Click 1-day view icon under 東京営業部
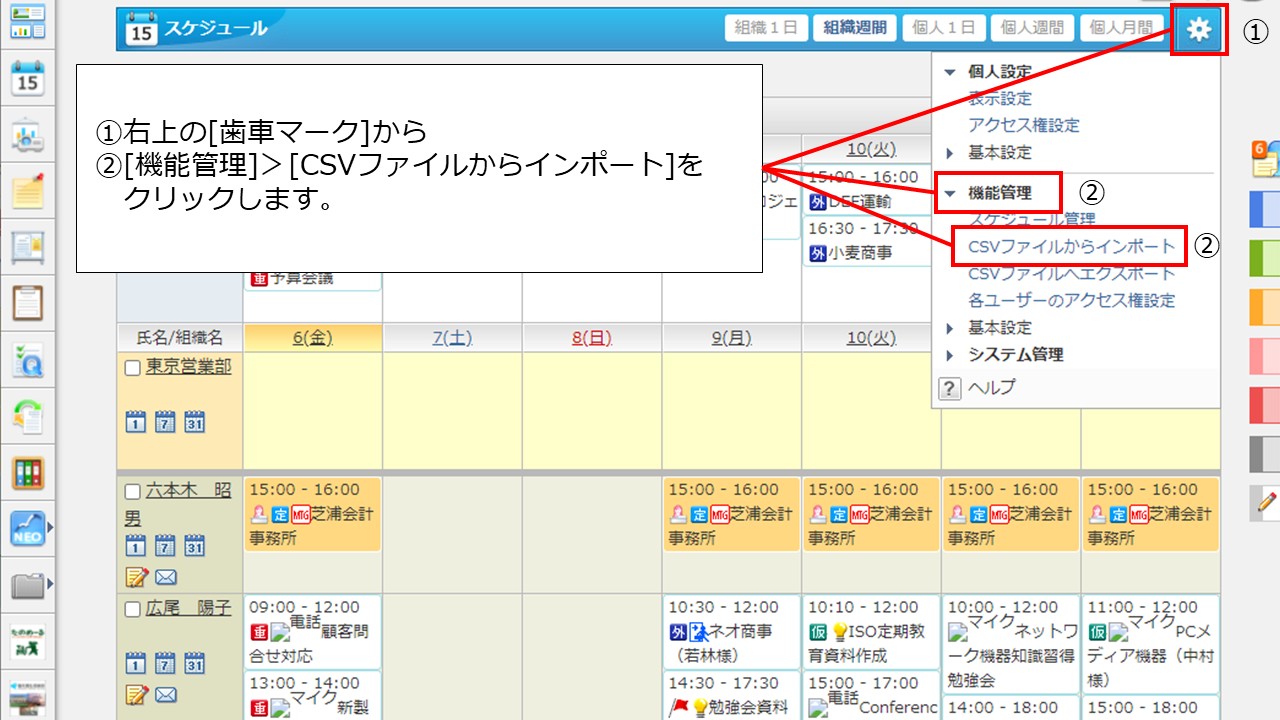This screenshot has height=720, width=1280. (x=135, y=422)
